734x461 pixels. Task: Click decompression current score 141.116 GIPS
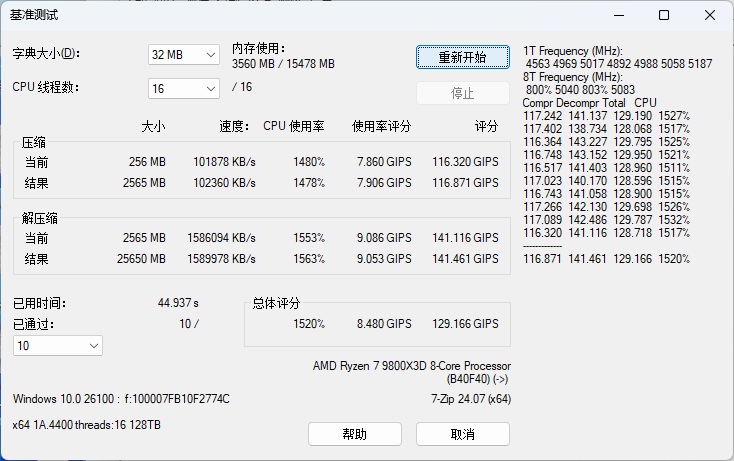465,238
